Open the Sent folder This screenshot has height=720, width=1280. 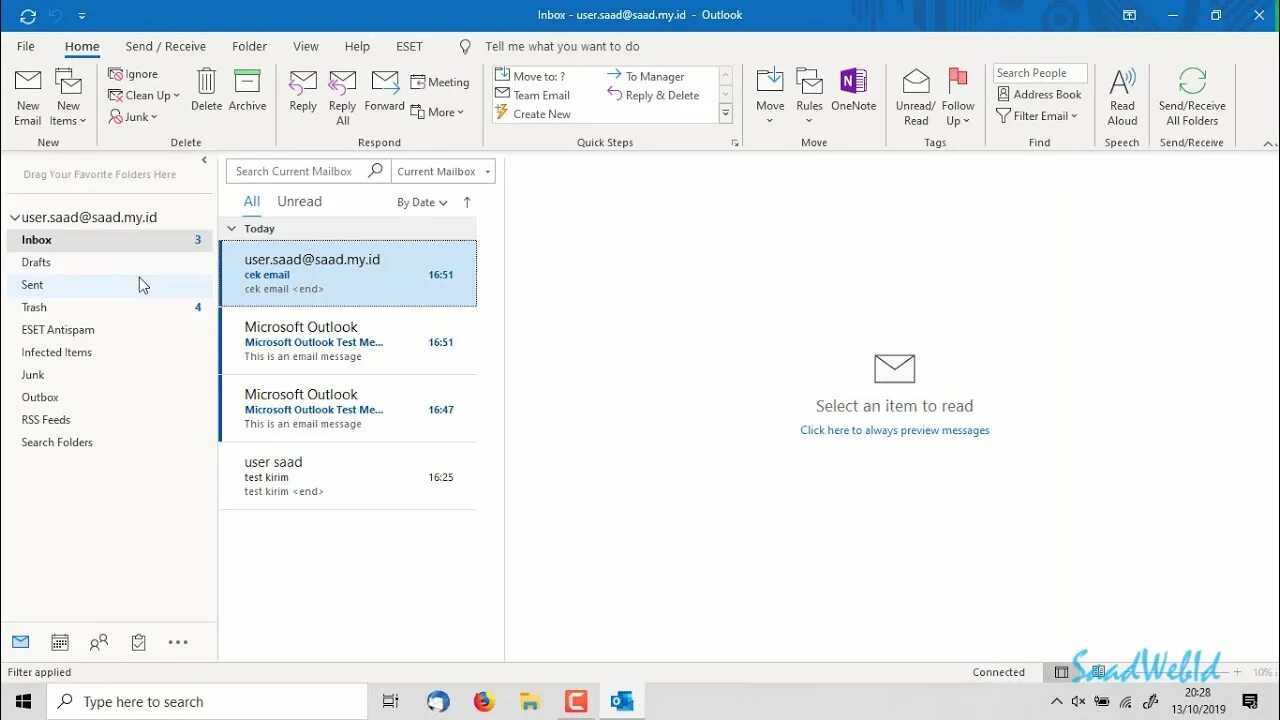point(109,285)
